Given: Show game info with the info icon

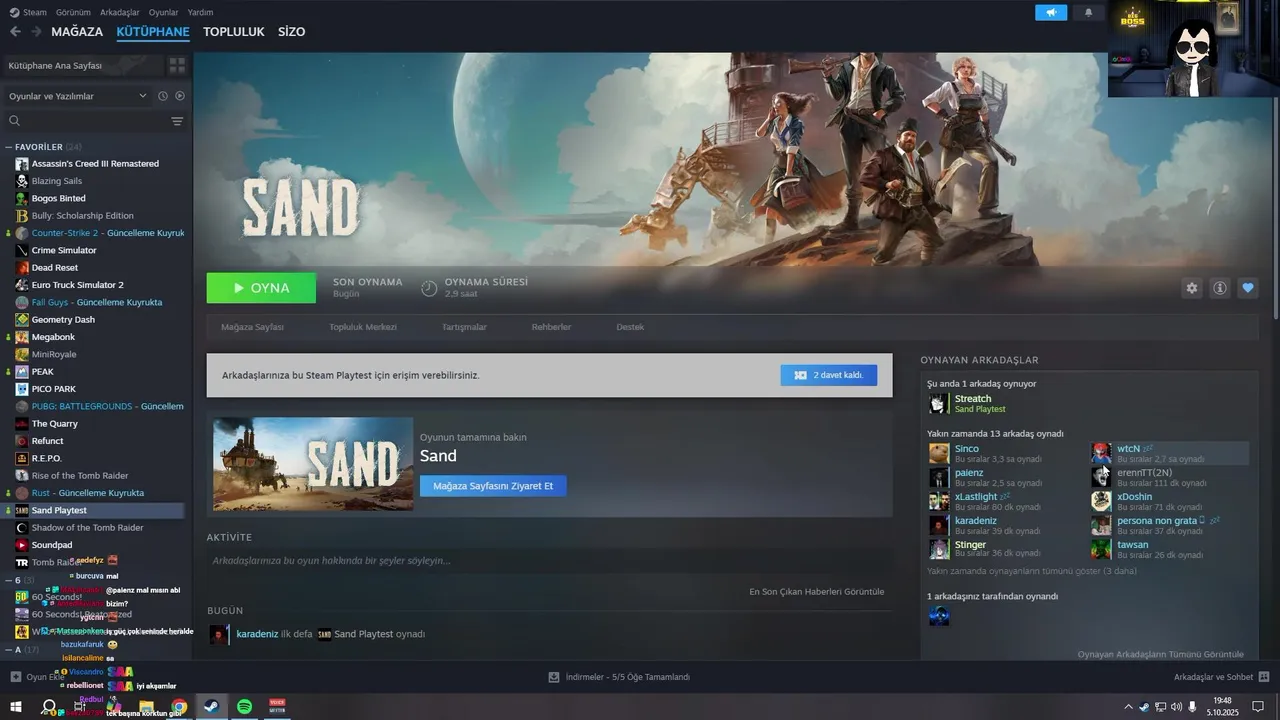Looking at the screenshot, I should pyautogui.click(x=1220, y=288).
